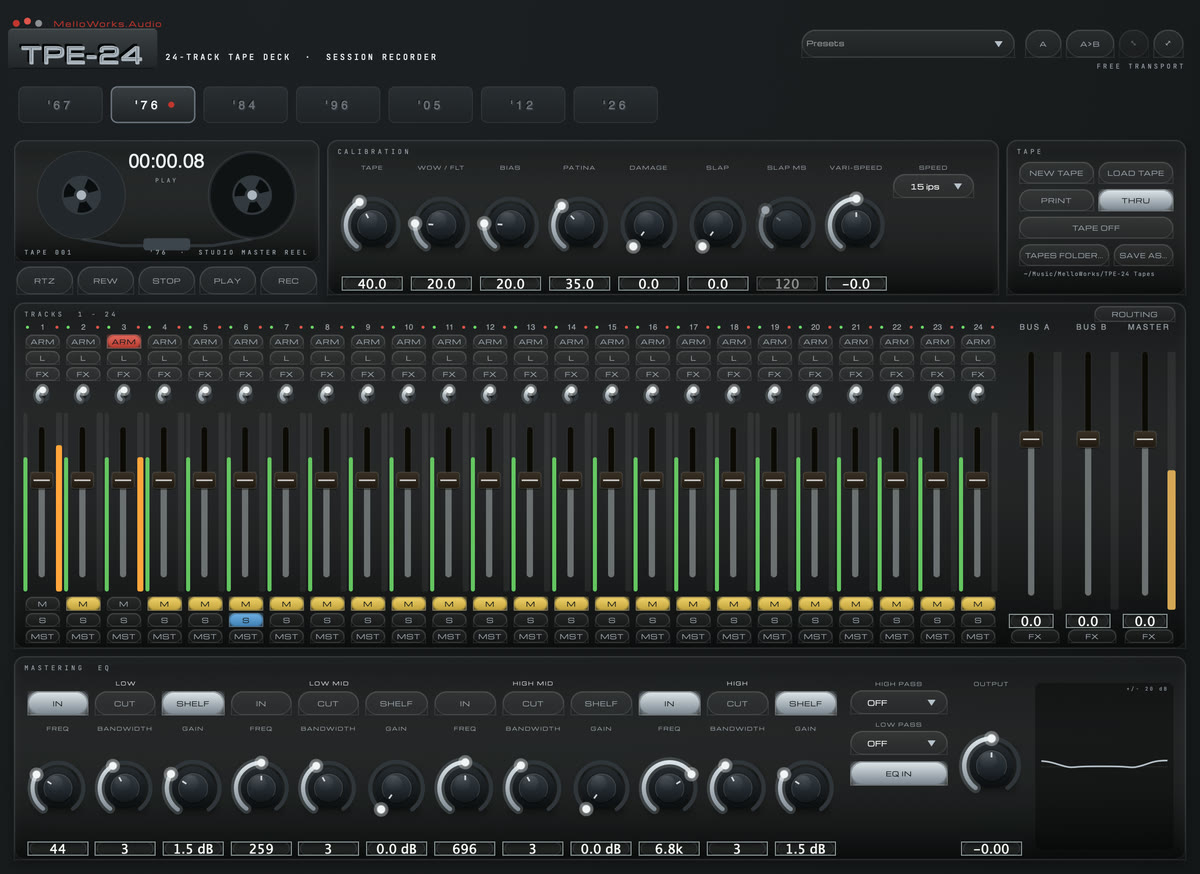Disarm track 3 with its red ARM button

124,342
